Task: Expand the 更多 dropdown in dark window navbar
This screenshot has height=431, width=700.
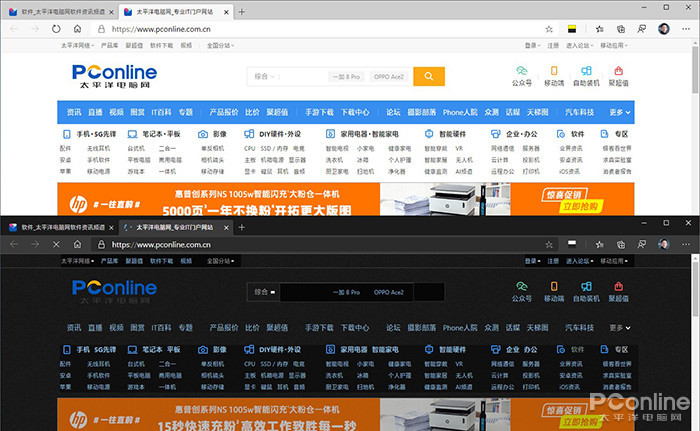Action: 620,327
